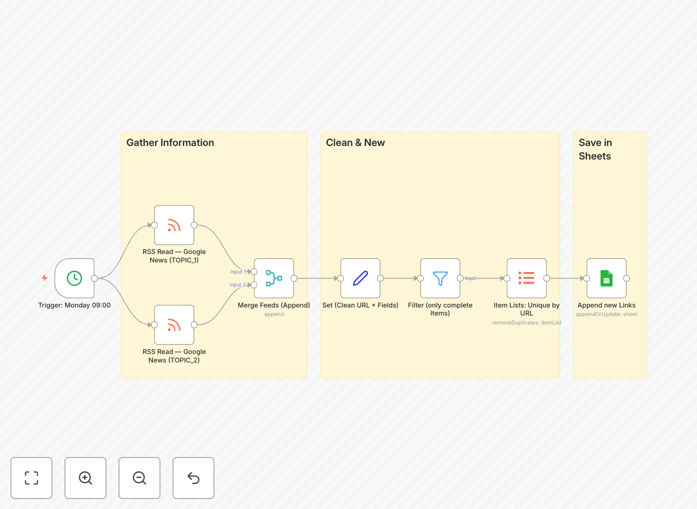Zoom in on the workflow canvas
Image resolution: width=697 pixels, height=509 pixels.
85,478
